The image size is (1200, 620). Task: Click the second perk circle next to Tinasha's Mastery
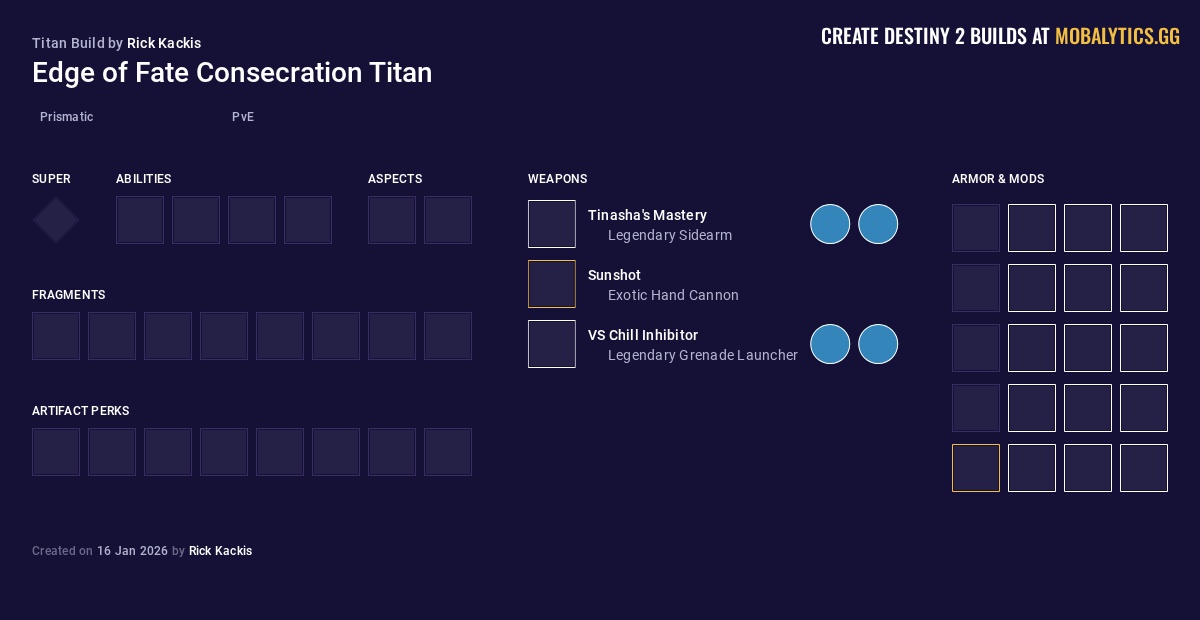(878, 224)
